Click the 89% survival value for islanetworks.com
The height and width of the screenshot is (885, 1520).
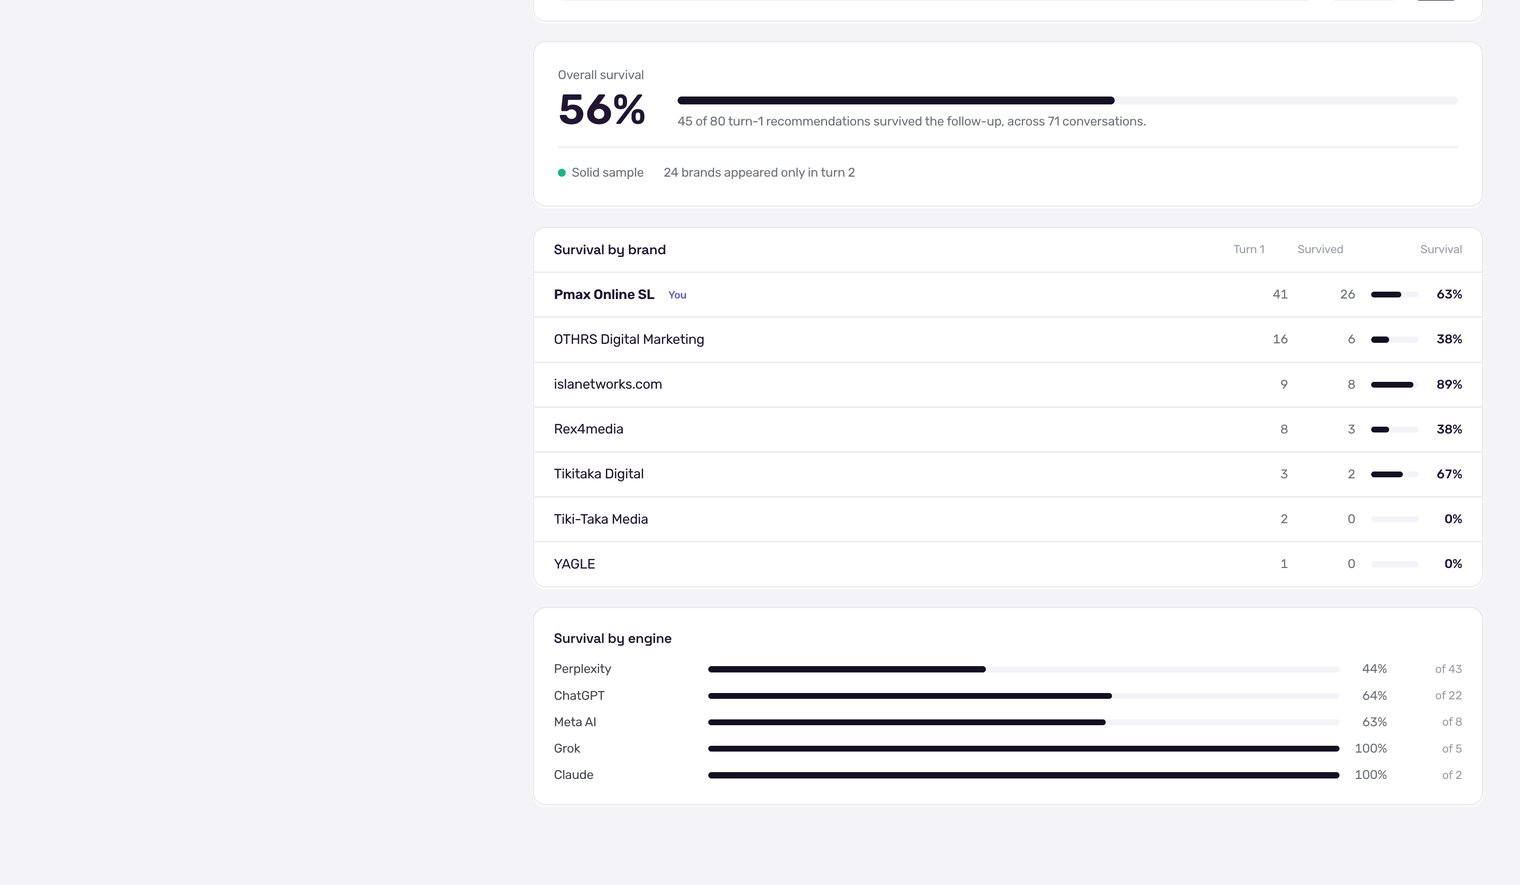(x=1449, y=385)
